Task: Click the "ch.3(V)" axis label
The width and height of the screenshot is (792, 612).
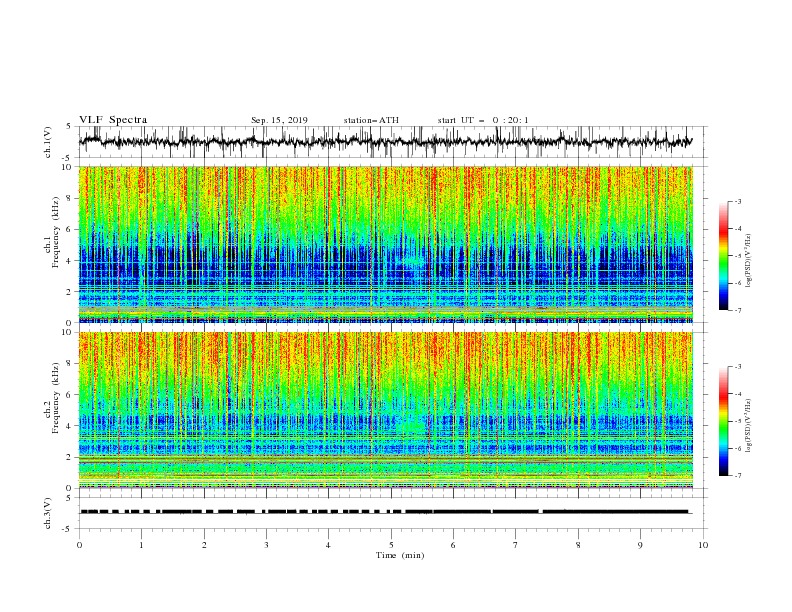Action: click(48, 513)
